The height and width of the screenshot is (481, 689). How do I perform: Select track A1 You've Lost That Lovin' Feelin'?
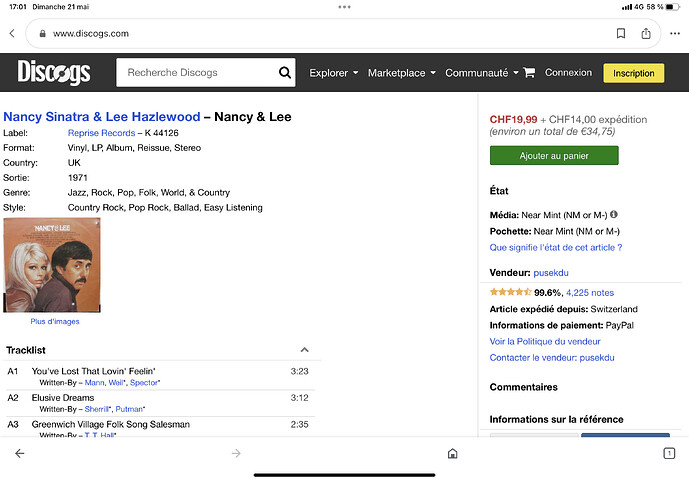pyautogui.click(x=93, y=371)
